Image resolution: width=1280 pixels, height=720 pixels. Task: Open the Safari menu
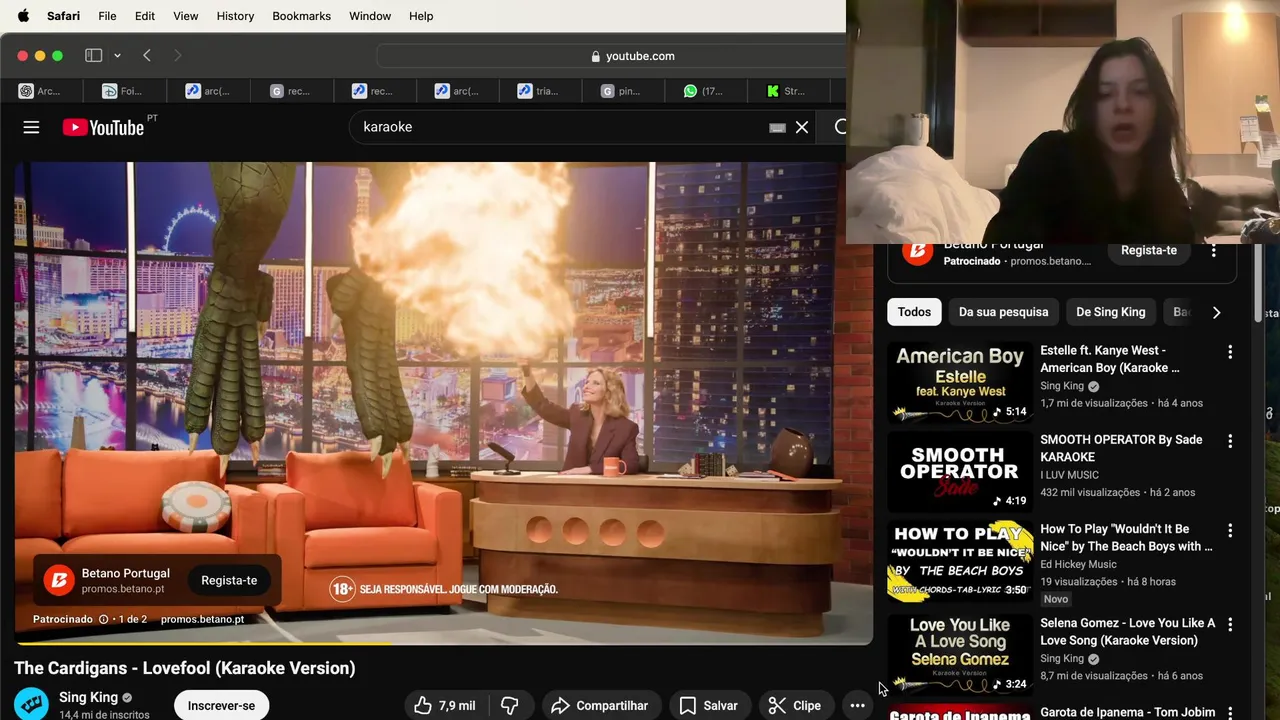(x=63, y=16)
